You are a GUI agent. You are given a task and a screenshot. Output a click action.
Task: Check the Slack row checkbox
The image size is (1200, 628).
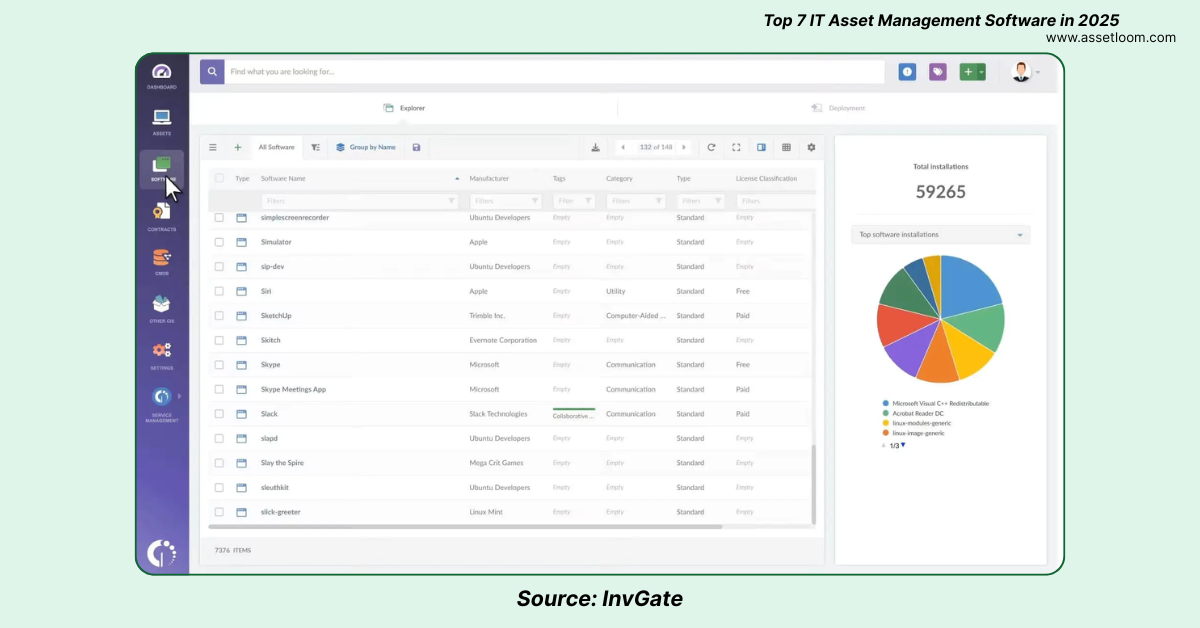pyautogui.click(x=219, y=414)
